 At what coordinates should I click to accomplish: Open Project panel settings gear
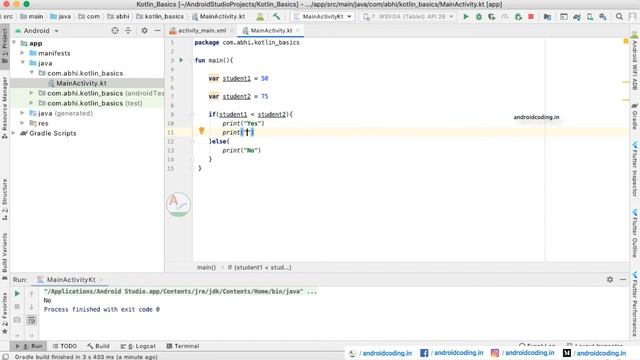[x=144, y=31]
